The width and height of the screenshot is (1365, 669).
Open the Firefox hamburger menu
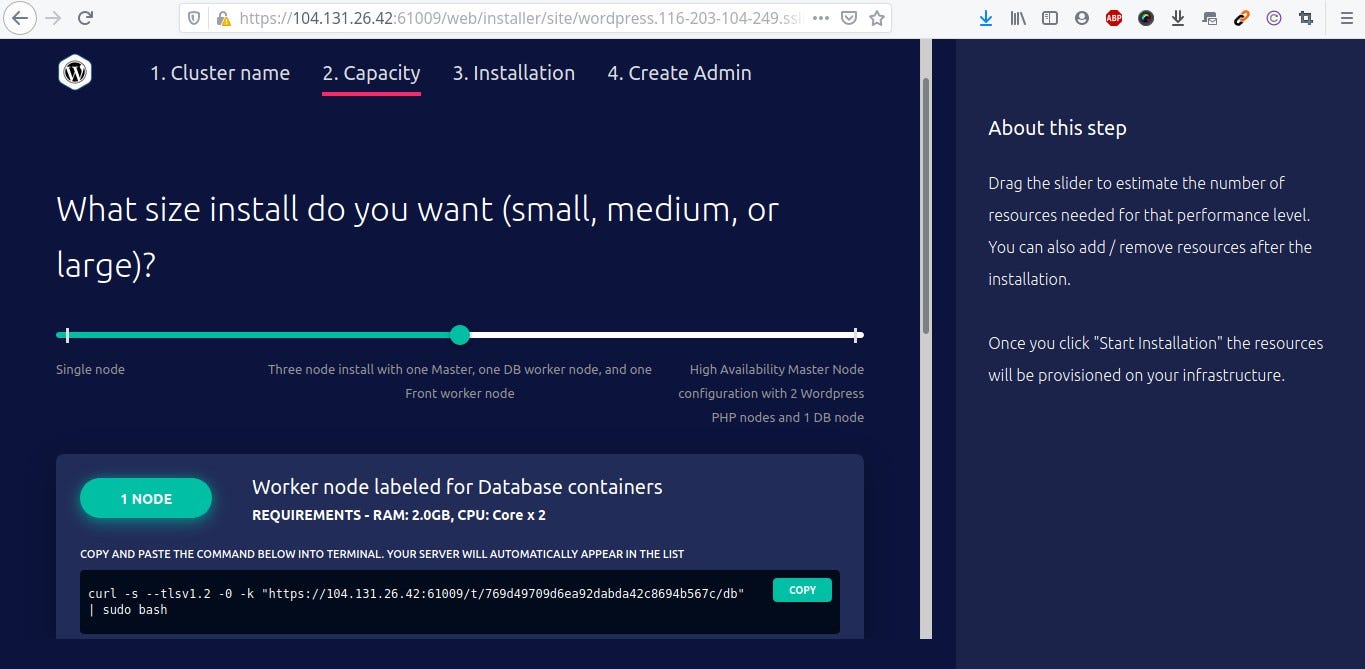pos(1345,18)
